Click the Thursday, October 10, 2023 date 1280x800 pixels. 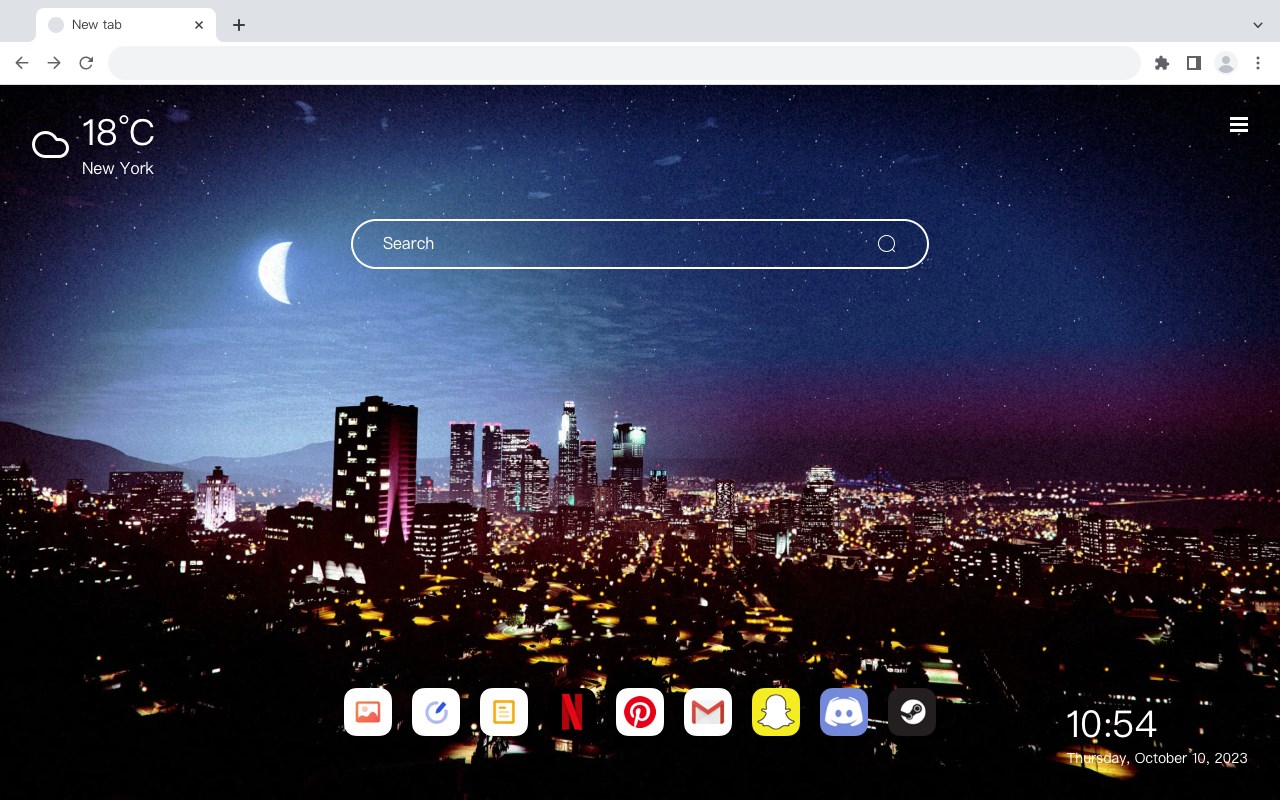pos(1157,758)
